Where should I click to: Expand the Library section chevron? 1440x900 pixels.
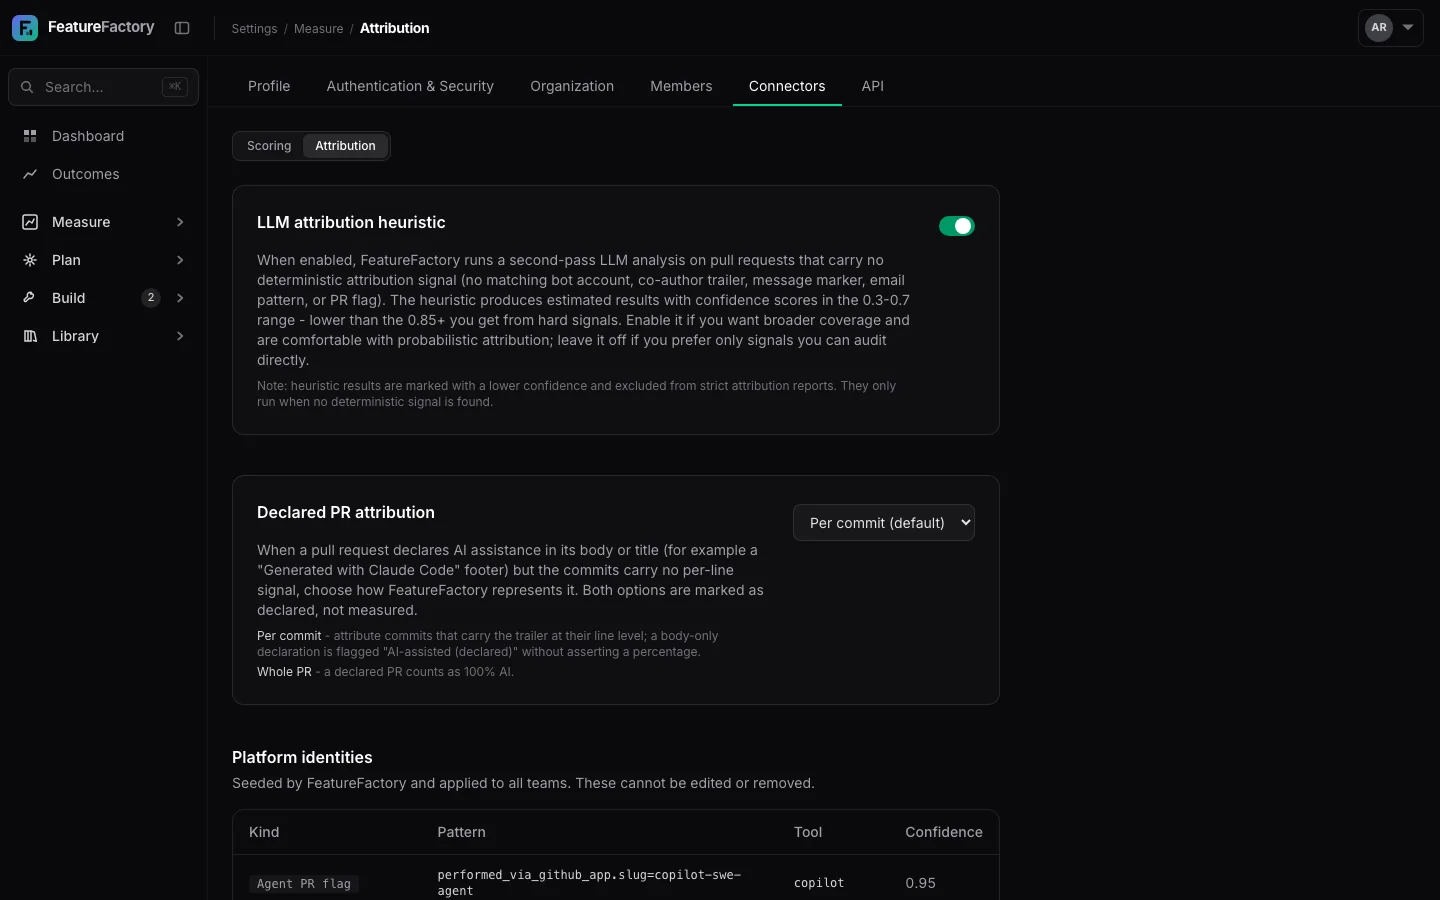click(180, 336)
